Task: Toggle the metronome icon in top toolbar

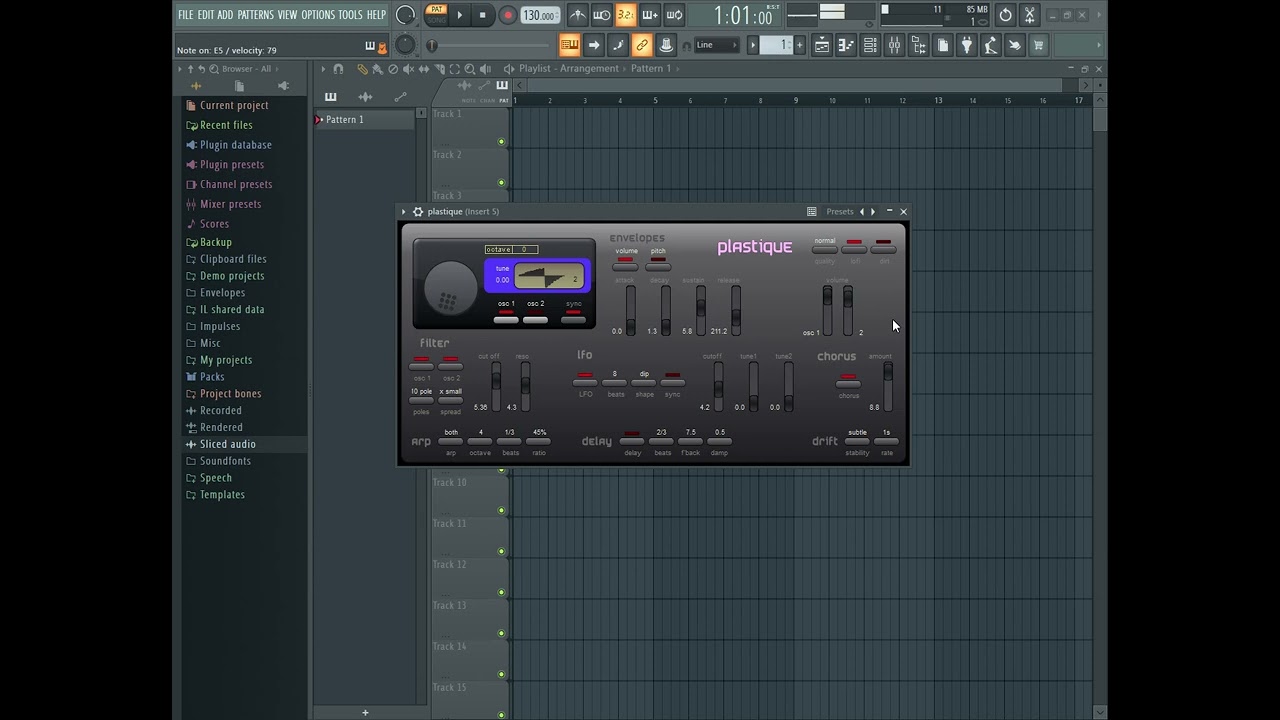Action: [x=578, y=15]
